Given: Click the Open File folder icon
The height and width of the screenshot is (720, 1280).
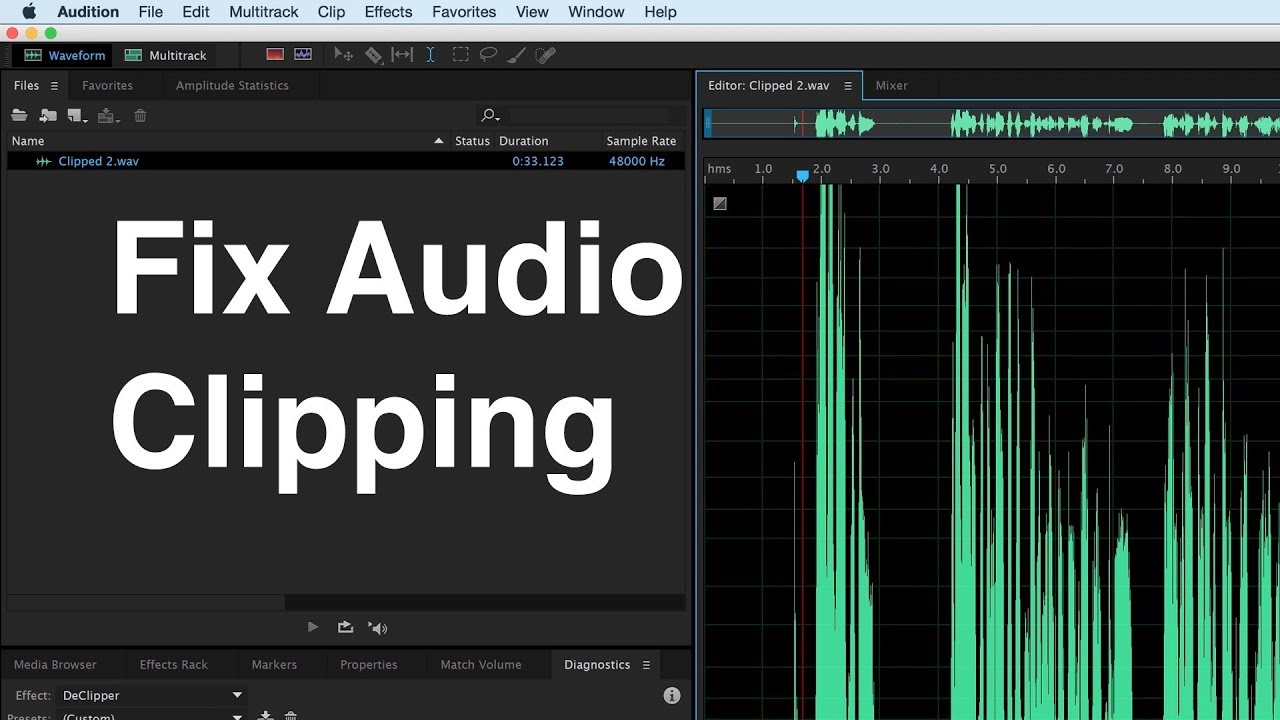Looking at the screenshot, I should coord(19,116).
